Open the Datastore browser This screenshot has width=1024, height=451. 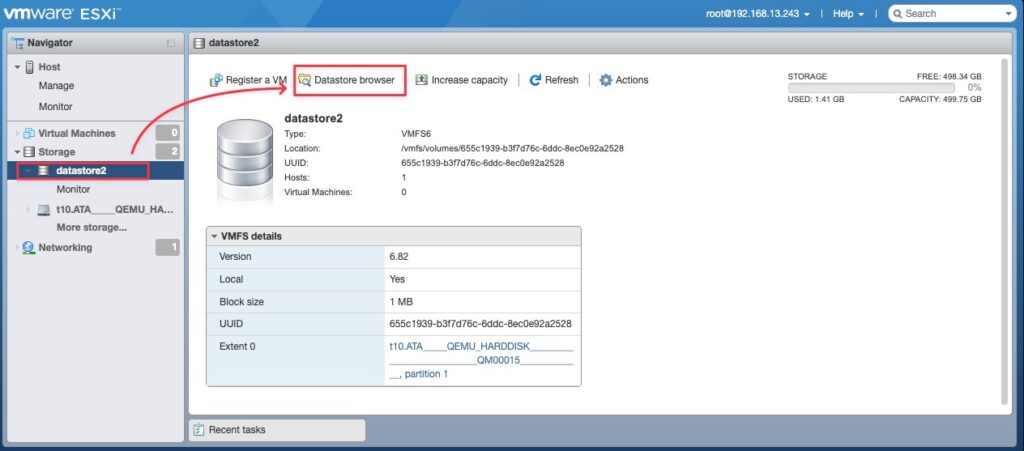coord(347,80)
